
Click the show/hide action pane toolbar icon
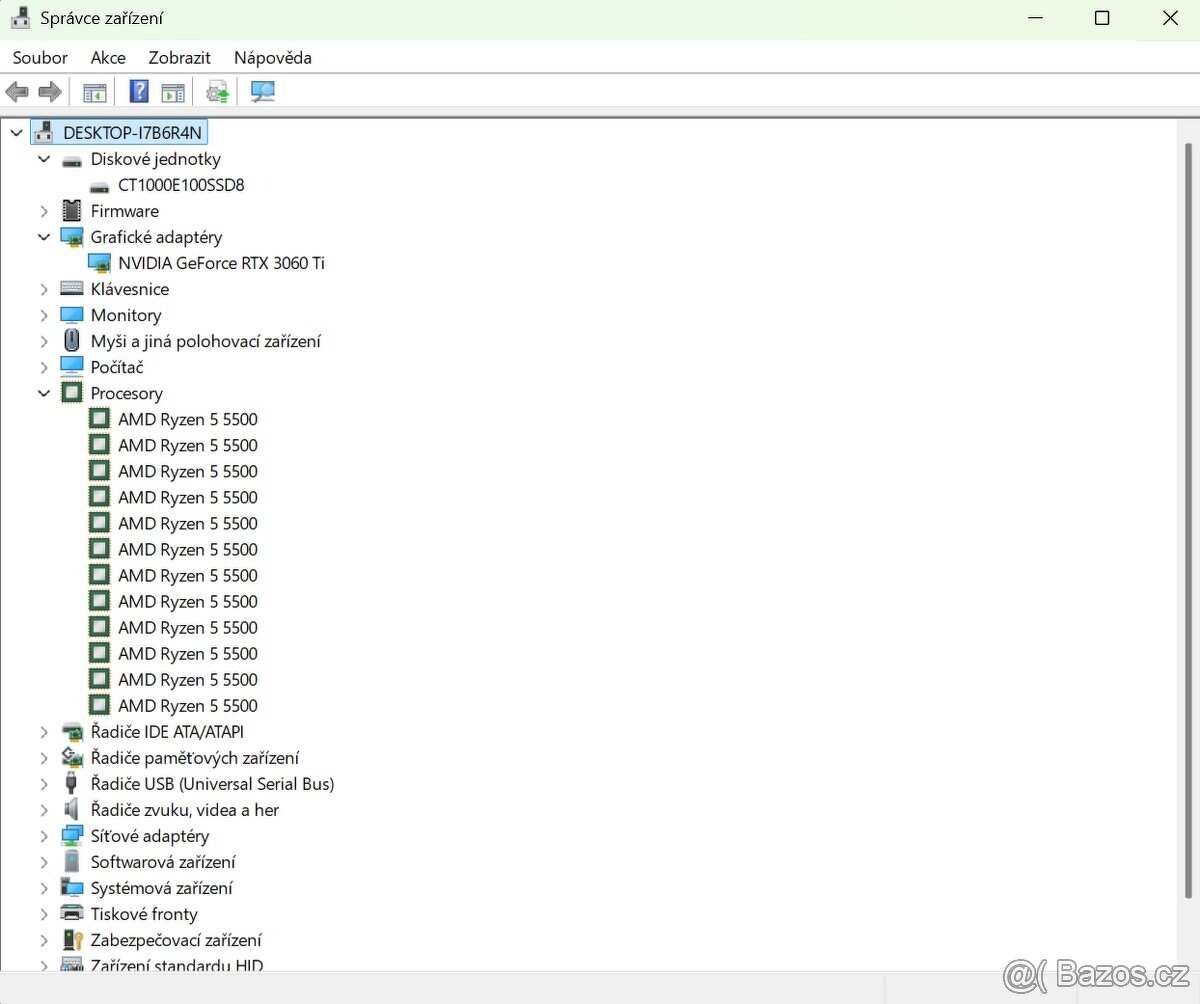click(173, 92)
